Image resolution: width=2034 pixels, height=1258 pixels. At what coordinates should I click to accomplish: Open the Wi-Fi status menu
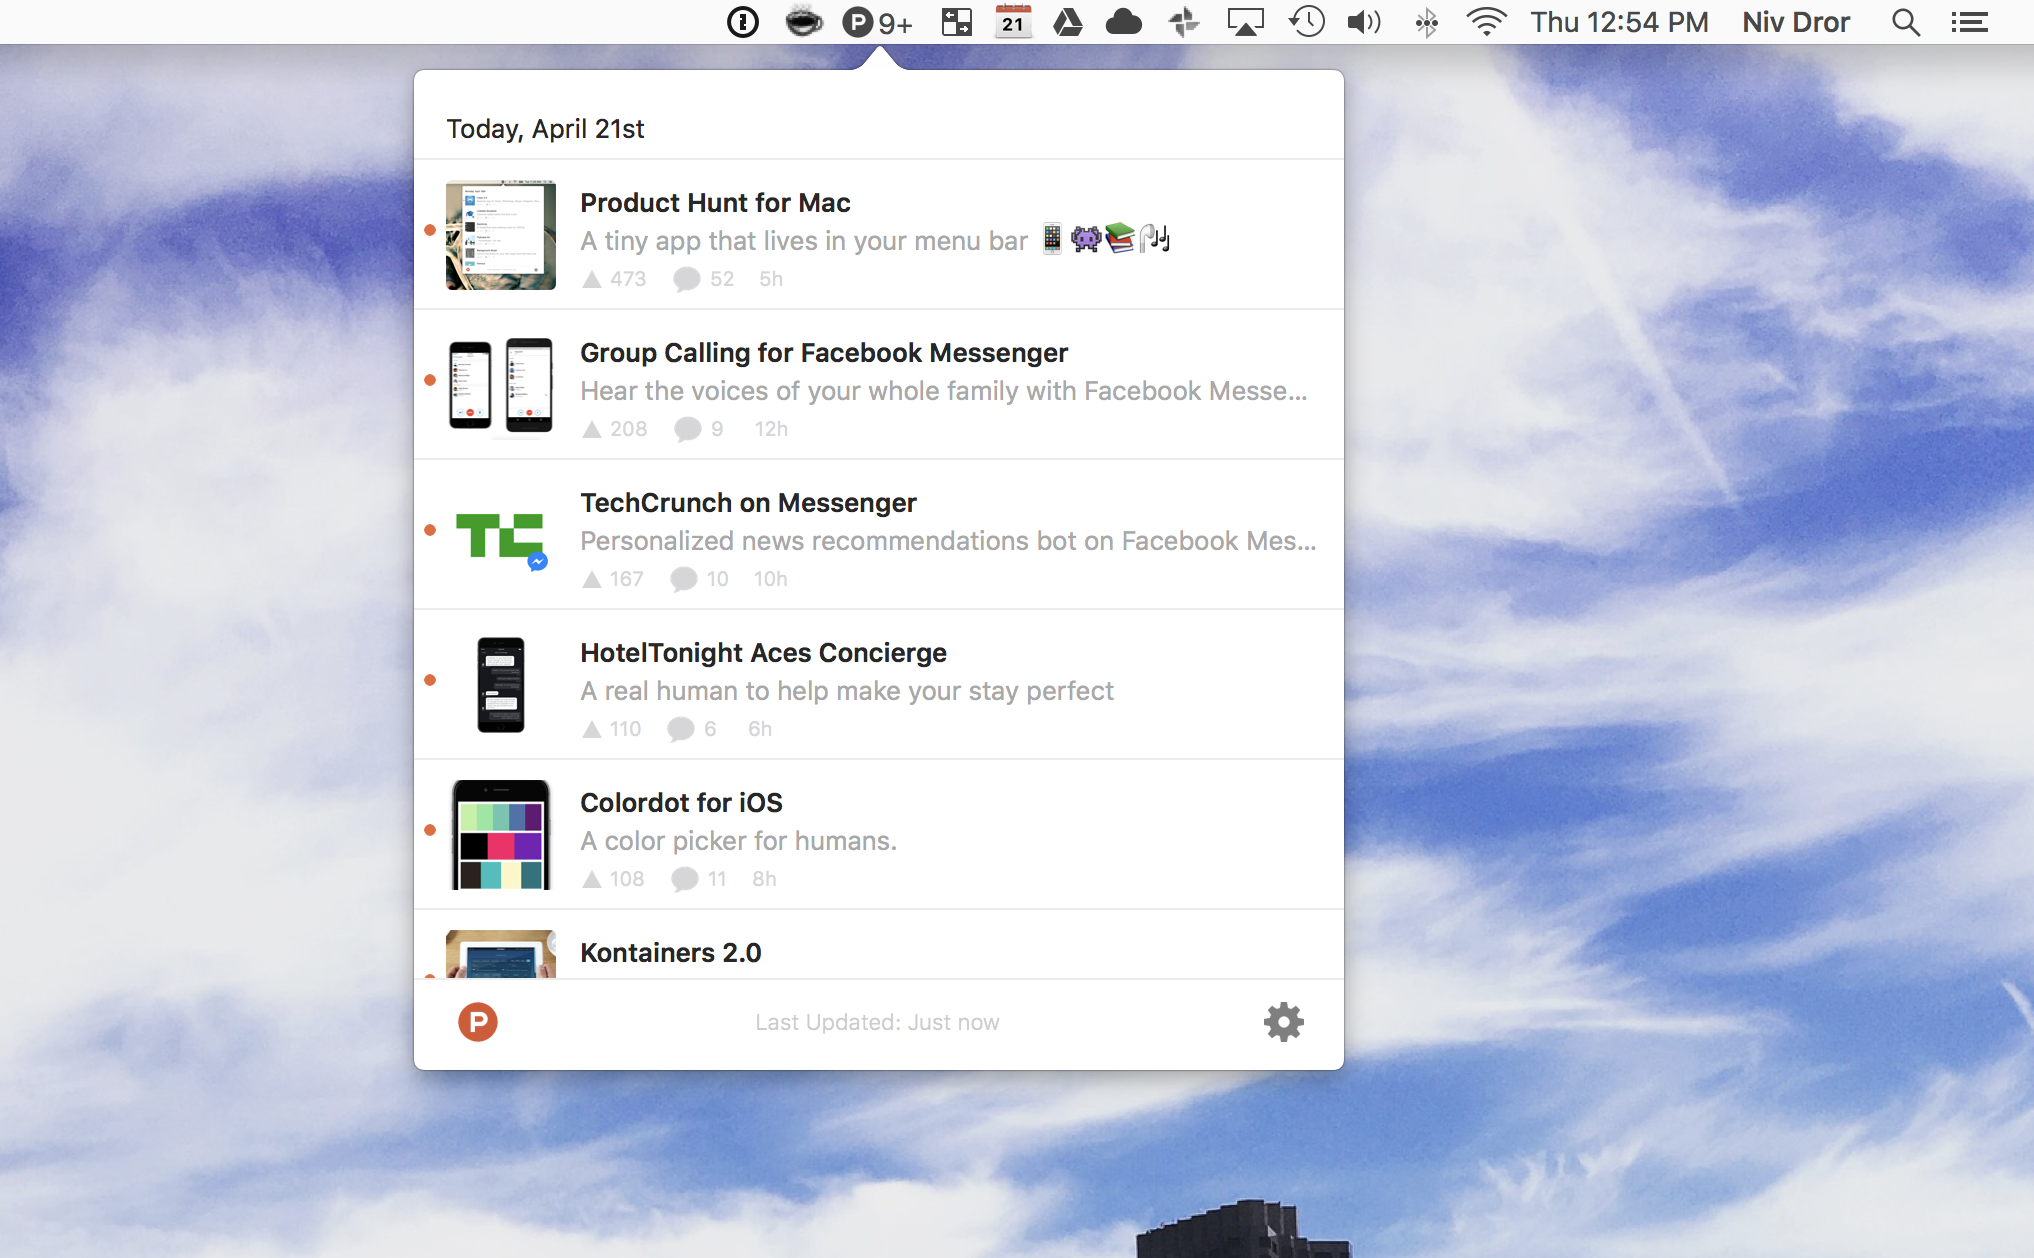[1486, 22]
